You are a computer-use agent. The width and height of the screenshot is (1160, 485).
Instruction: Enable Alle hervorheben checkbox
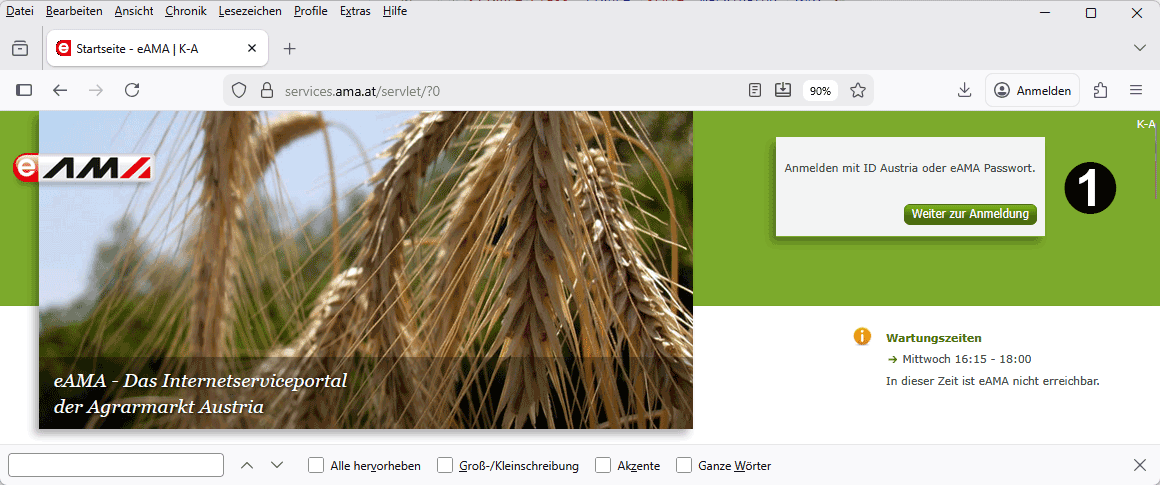(x=317, y=465)
